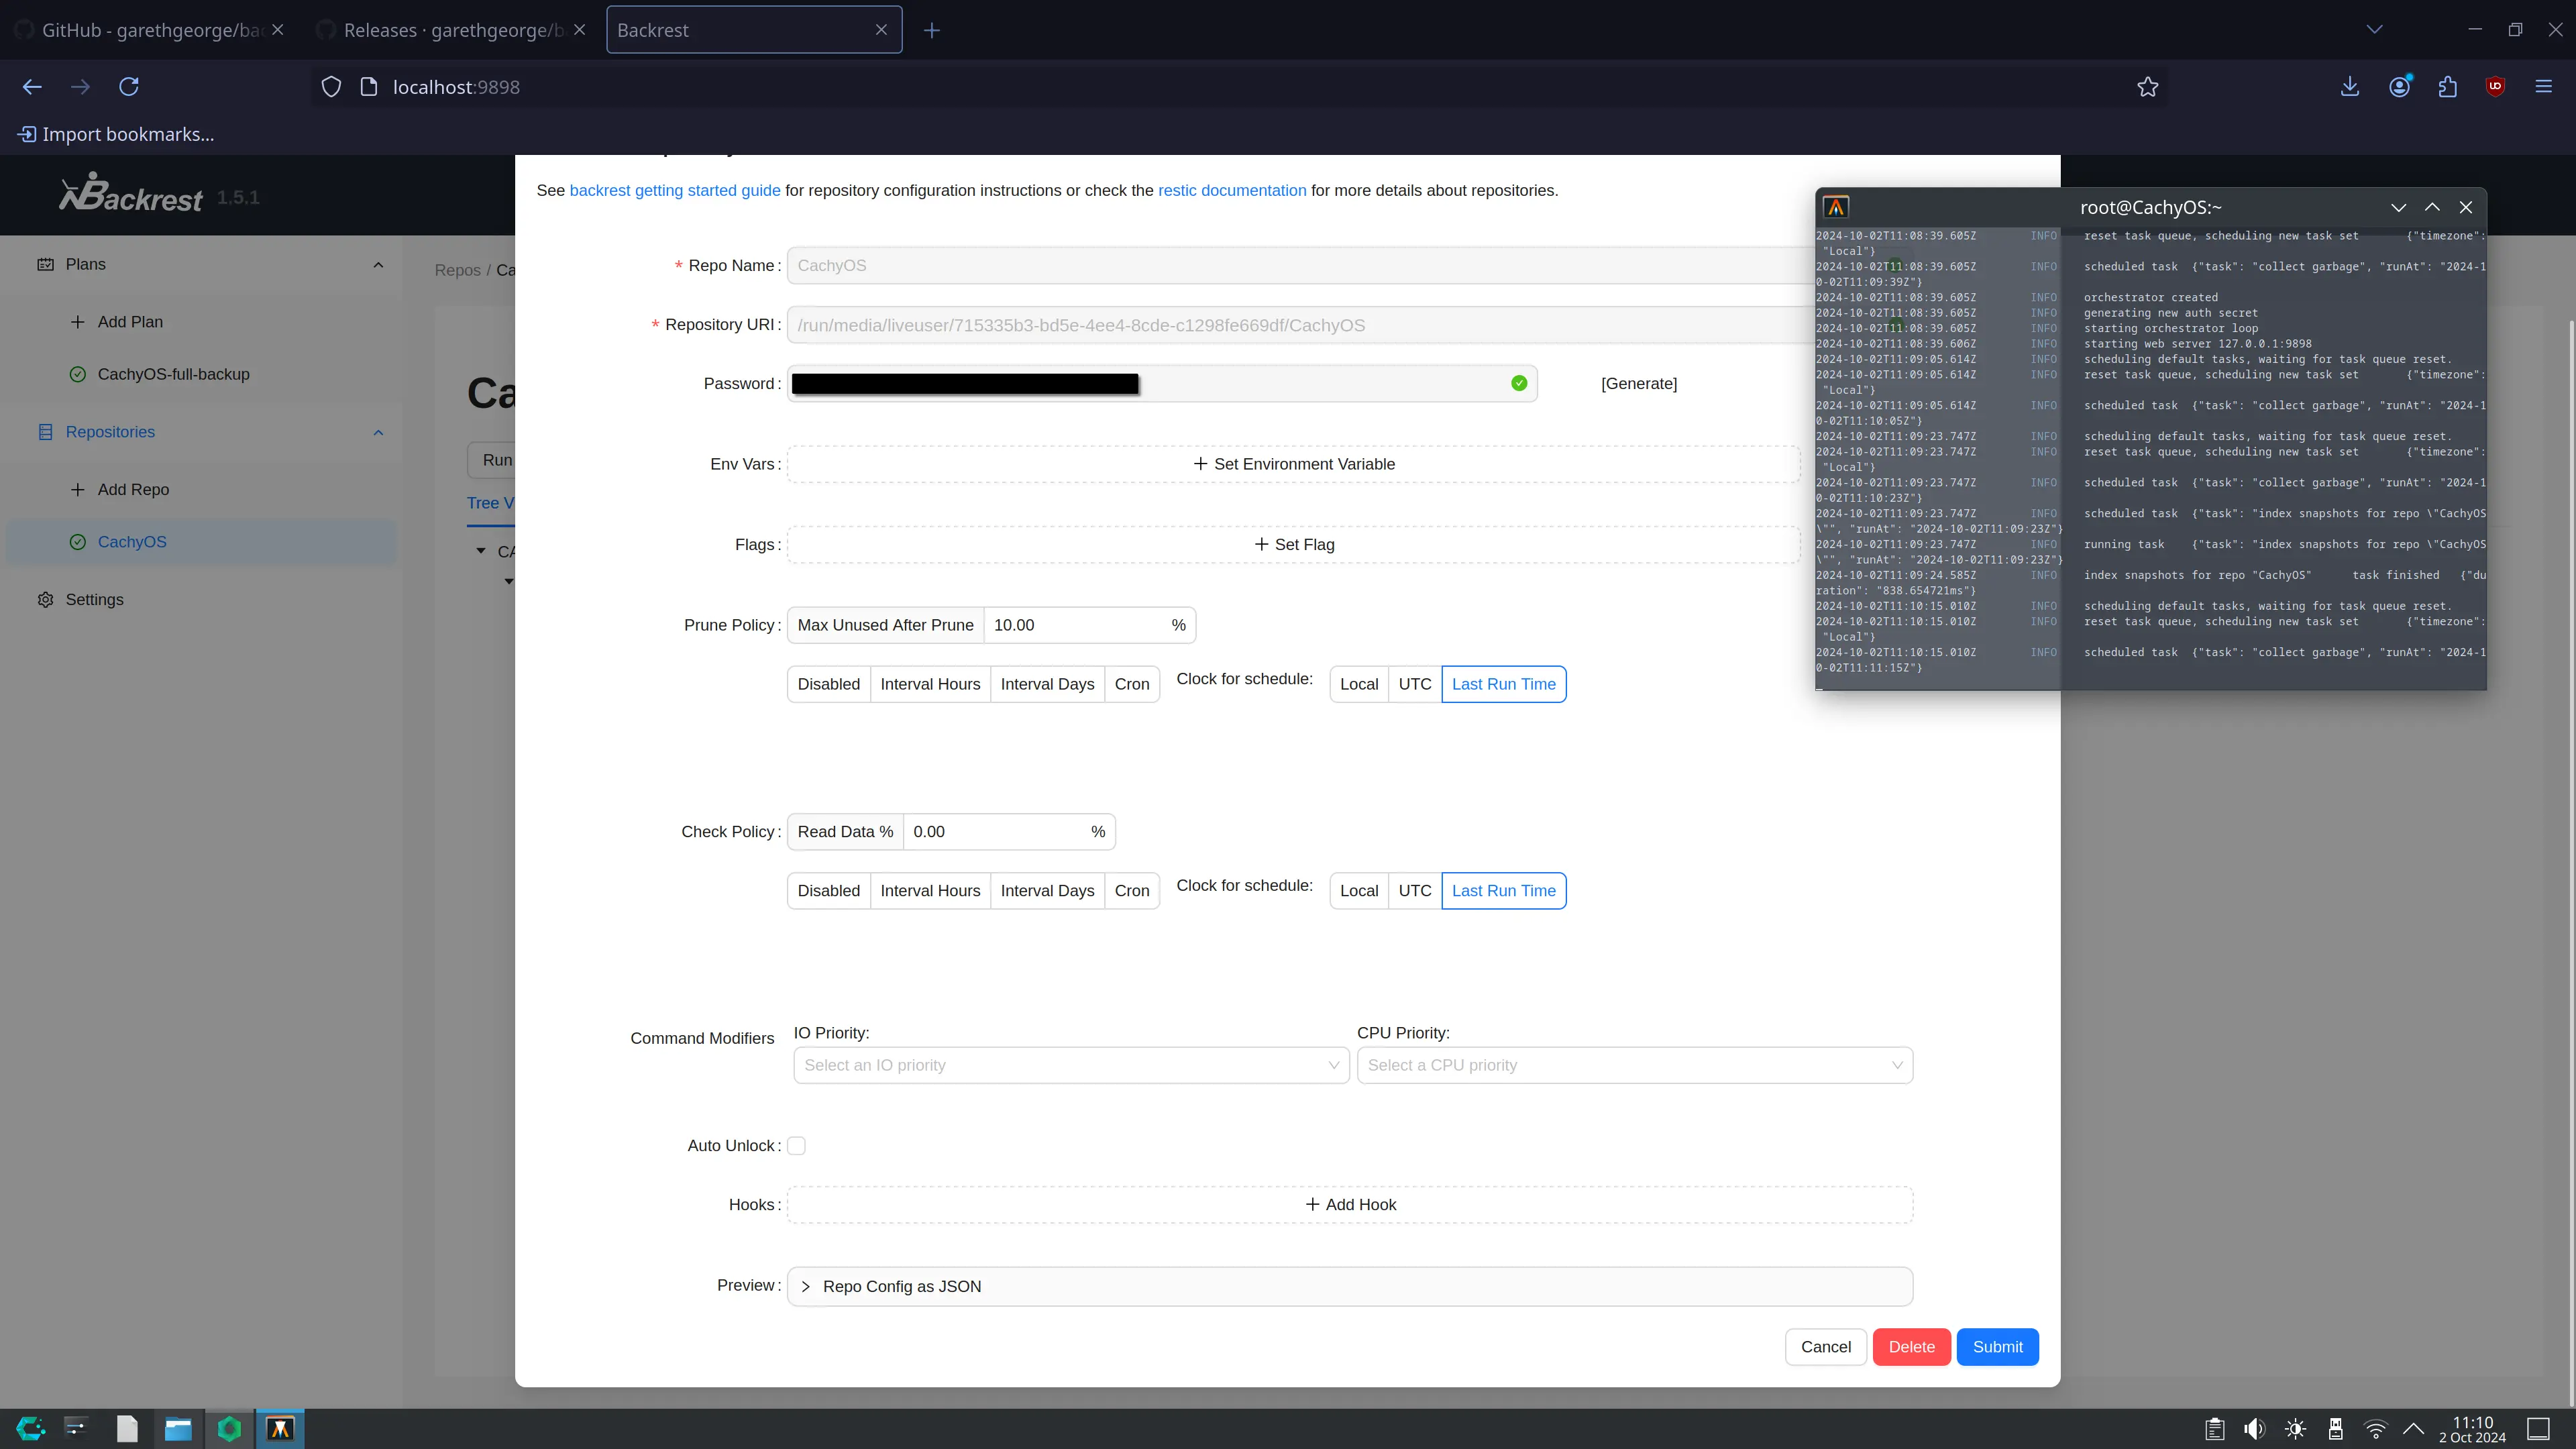Enable the Auto Unlock checkbox
The width and height of the screenshot is (2576, 1449).
(796, 1146)
